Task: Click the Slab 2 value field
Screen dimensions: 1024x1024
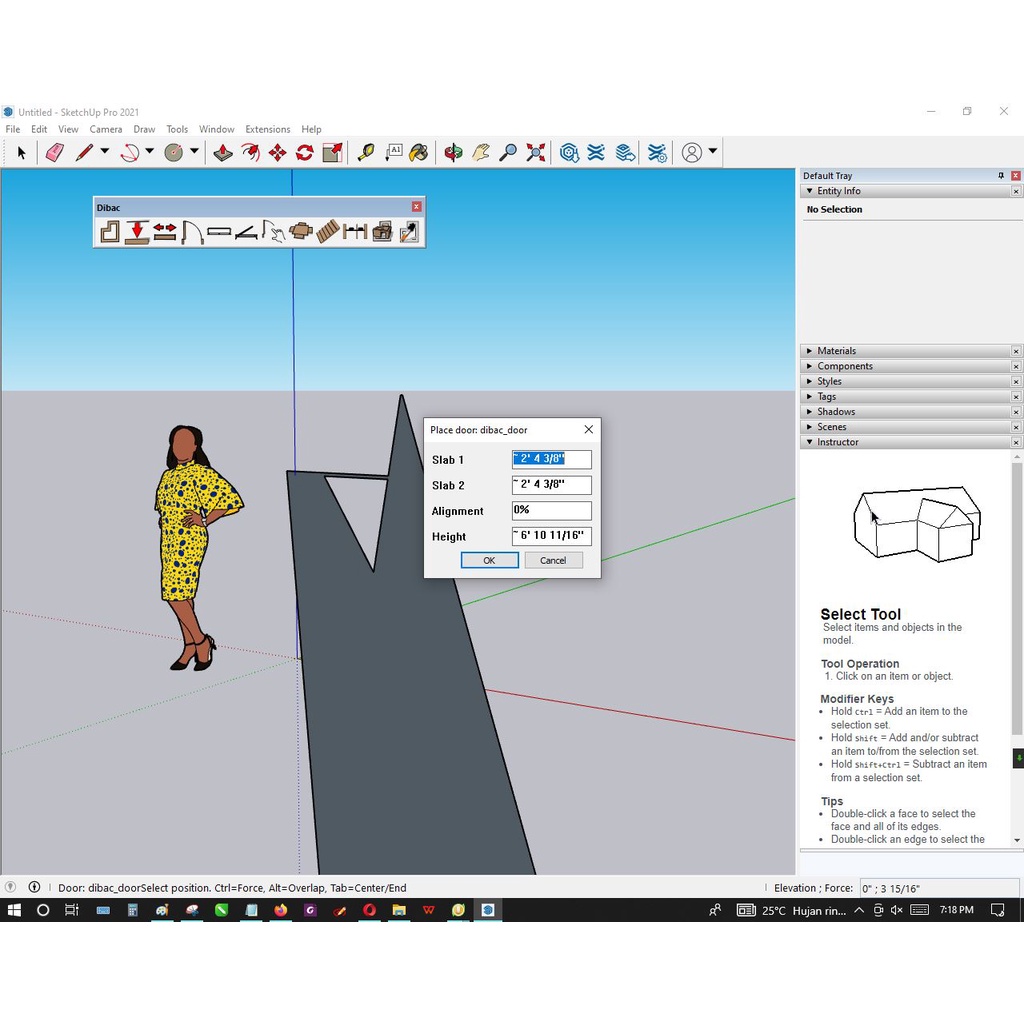Action: (x=552, y=485)
